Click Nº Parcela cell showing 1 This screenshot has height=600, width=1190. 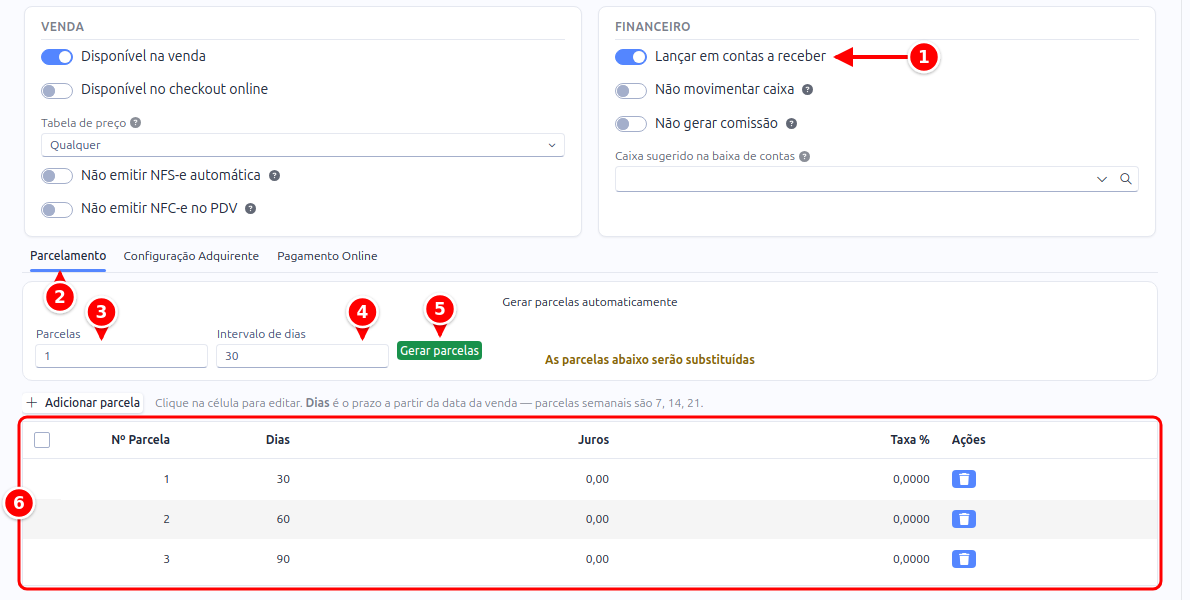click(x=166, y=479)
